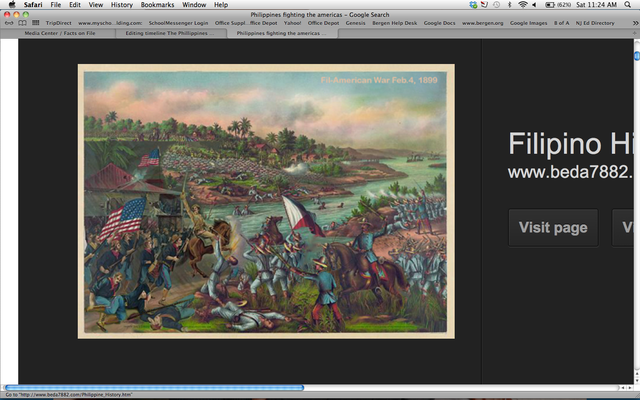Open Office Suppl...ffice Depot bookmark
640x400 pixels.
(x=246, y=23)
